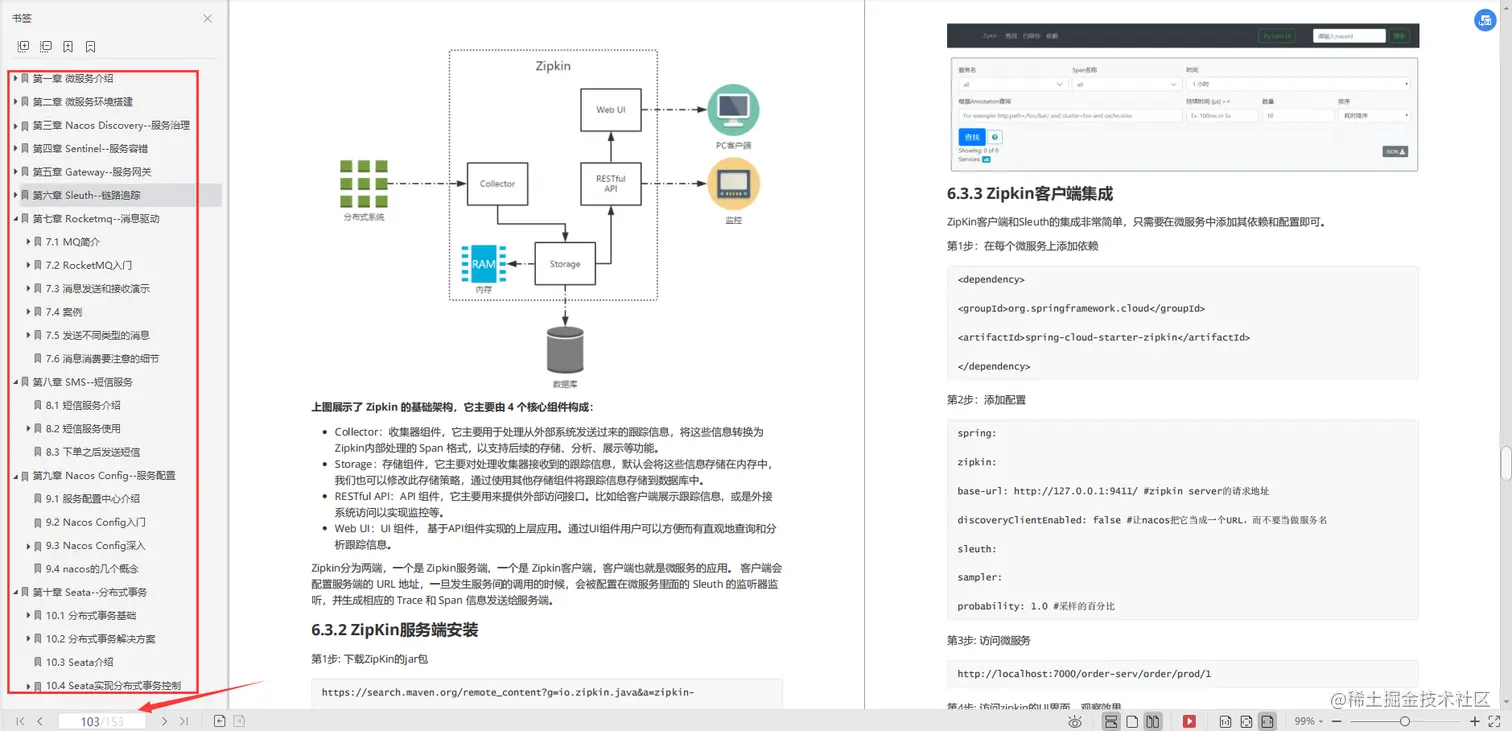
Task: Open bookmark 9.1 服务配置中心介绍
Action: (93, 498)
